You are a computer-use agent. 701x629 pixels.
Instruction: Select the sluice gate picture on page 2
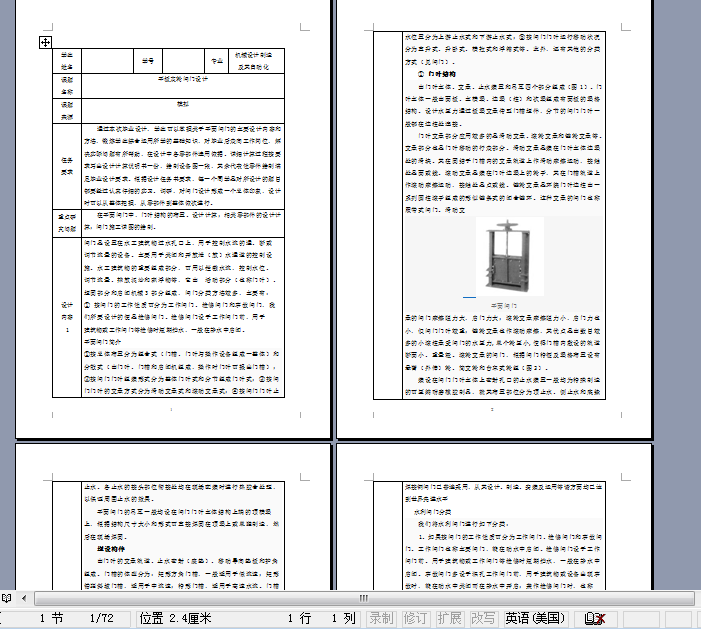tap(510, 256)
